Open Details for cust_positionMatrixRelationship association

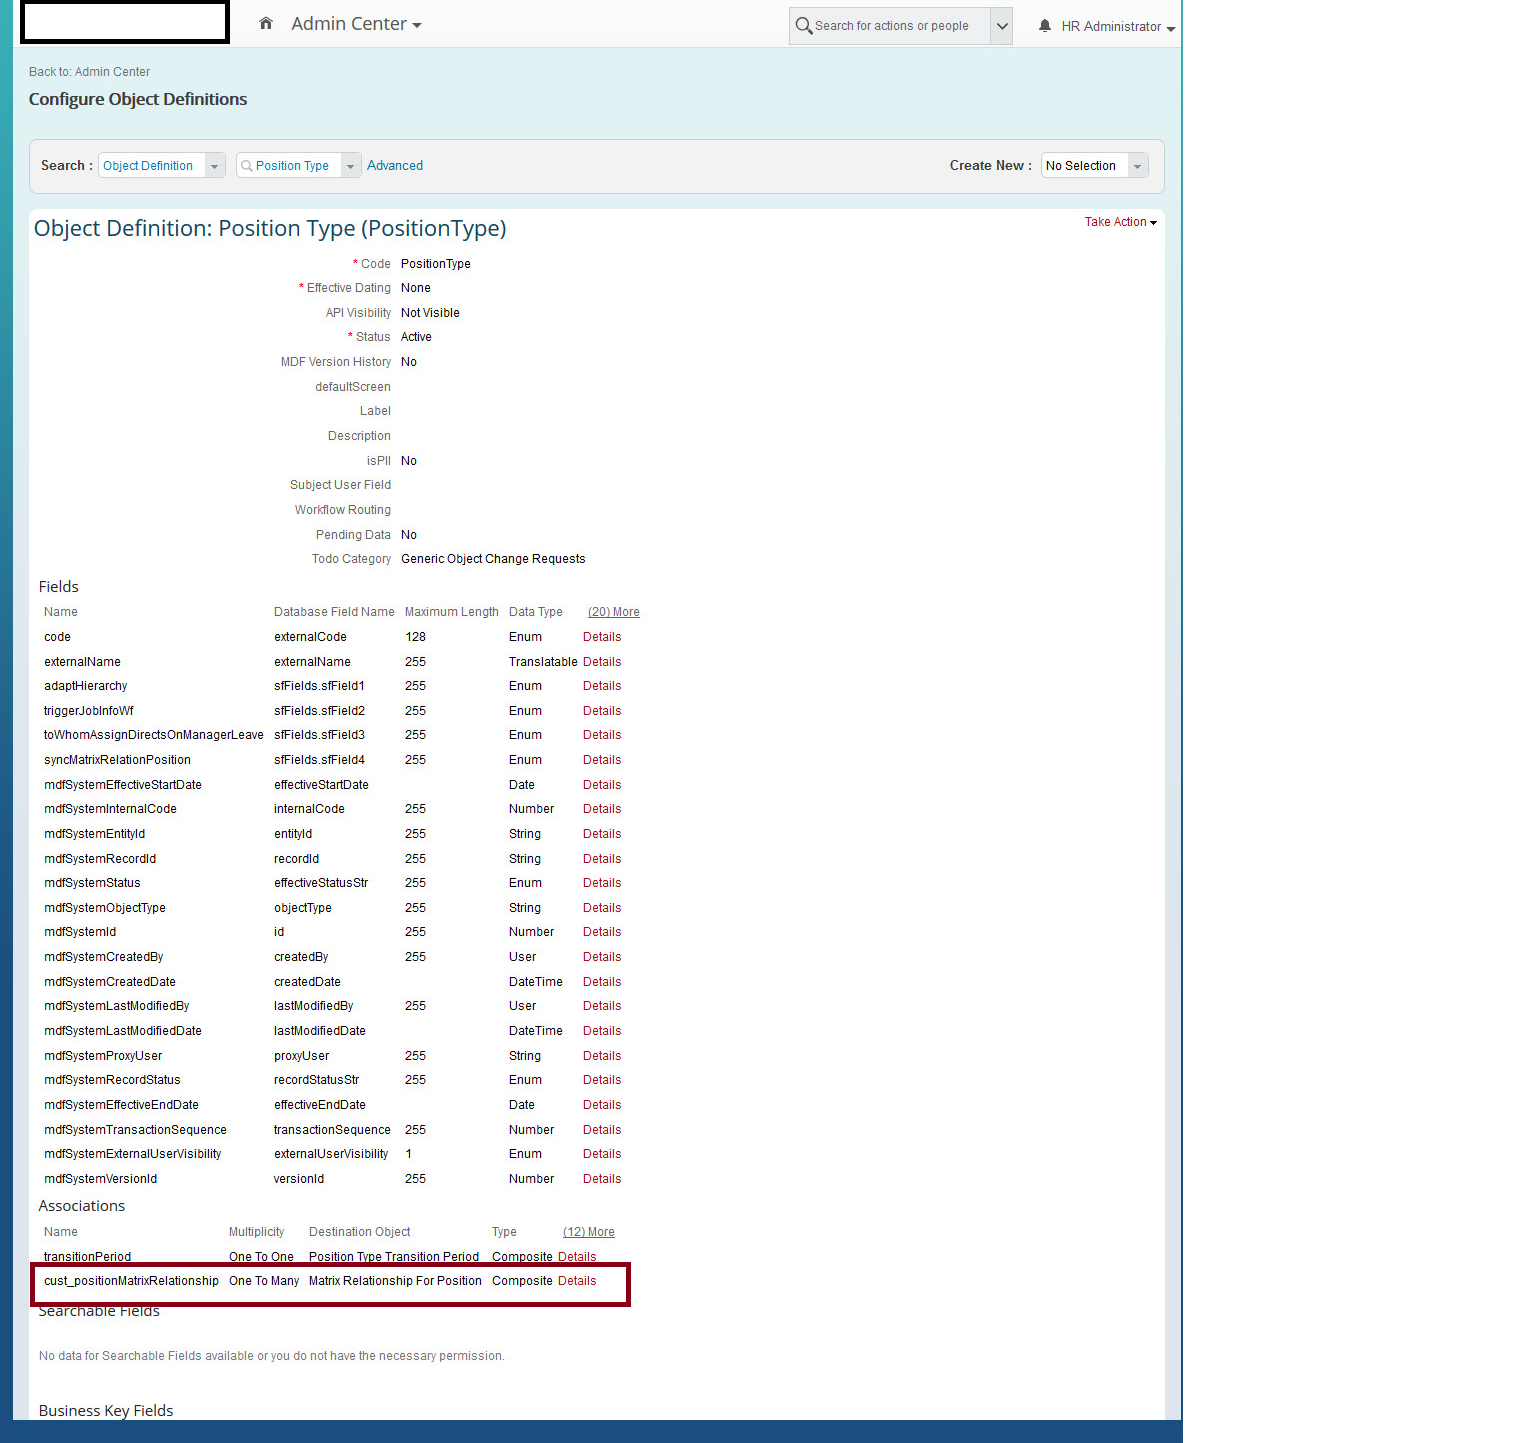[577, 1281]
